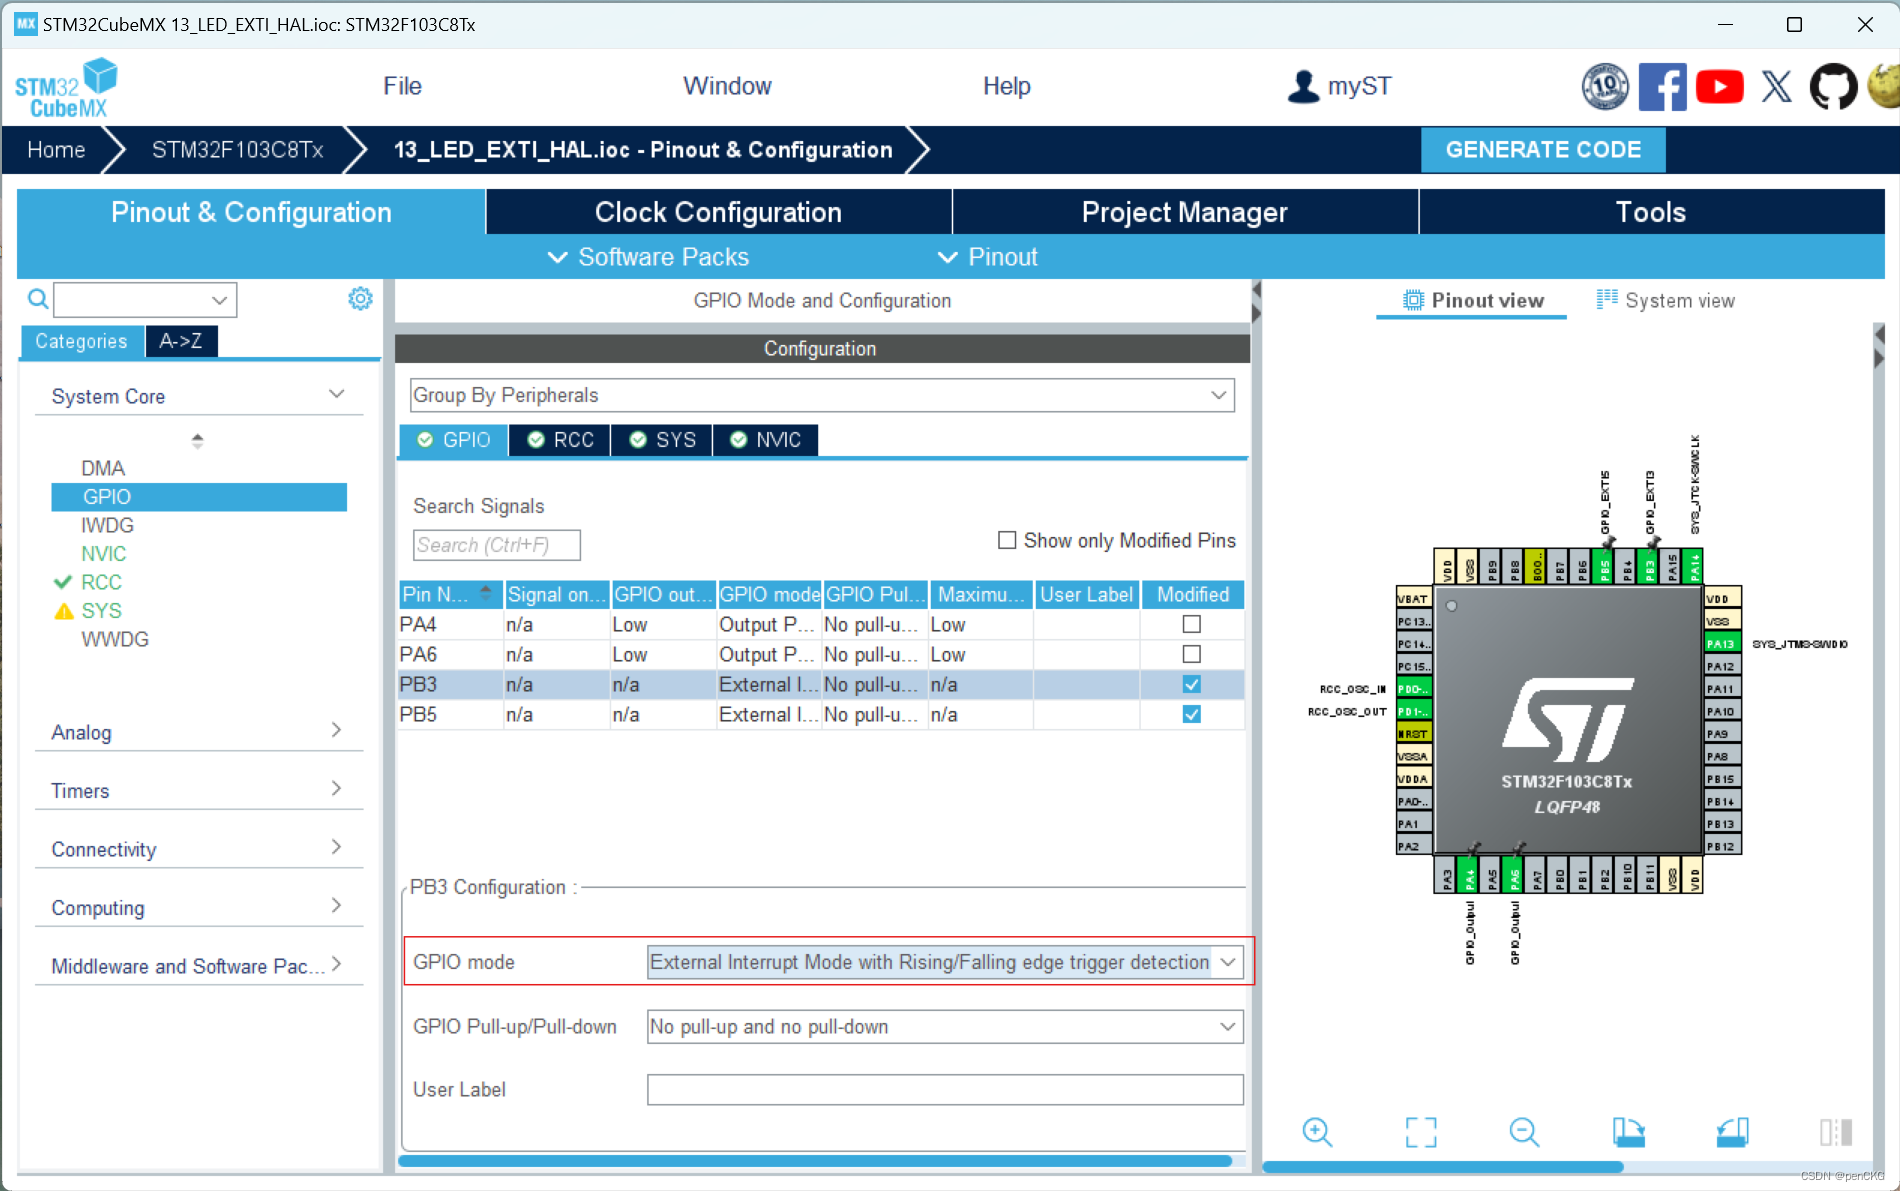Image resolution: width=1900 pixels, height=1191 pixels.
Task: Rotate the chip clockwise icon
Action: coord(1628,1132)
